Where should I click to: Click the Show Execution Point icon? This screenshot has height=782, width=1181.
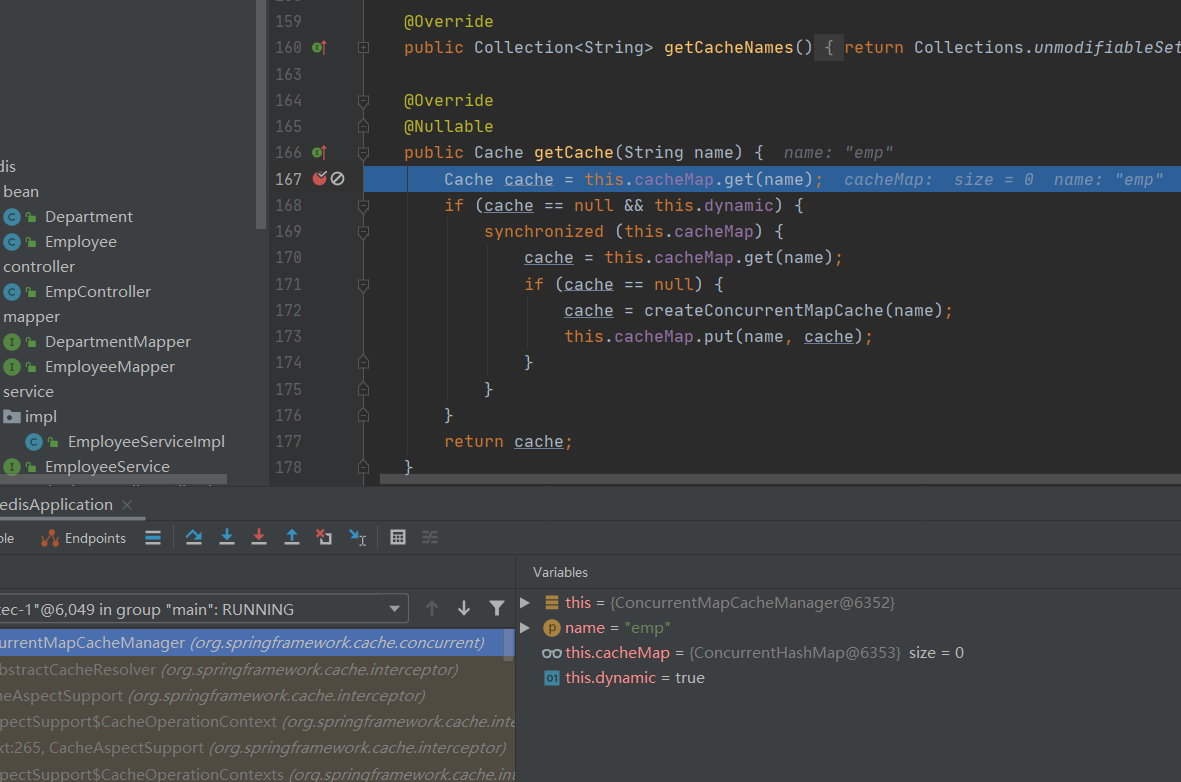point(153,537)
